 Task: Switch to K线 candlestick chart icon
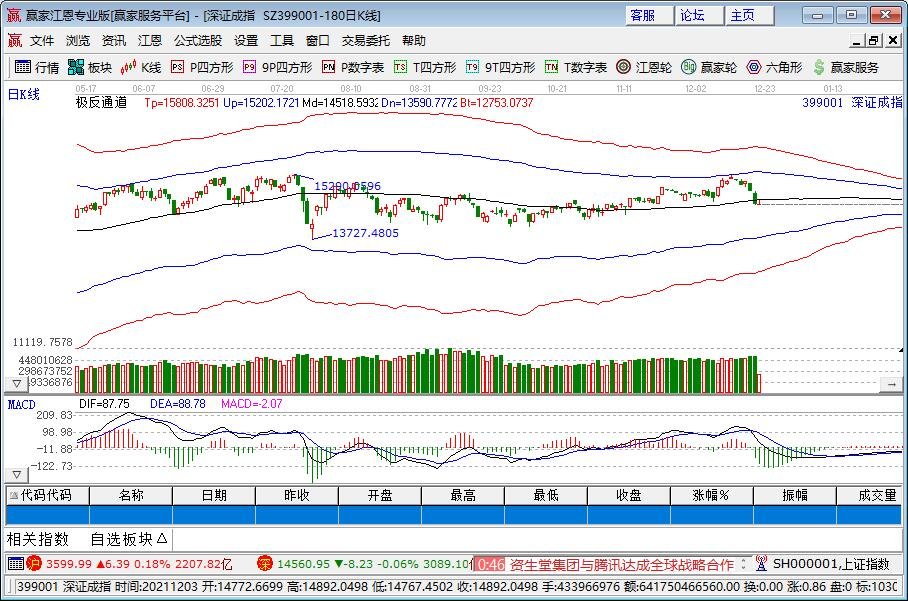[140, 67]
